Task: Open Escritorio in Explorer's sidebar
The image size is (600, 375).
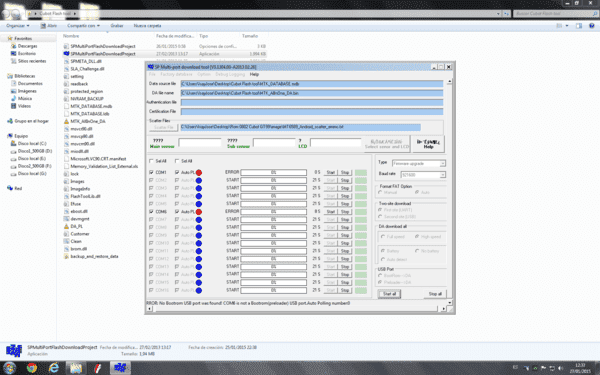Action: [x=27, y=54]
